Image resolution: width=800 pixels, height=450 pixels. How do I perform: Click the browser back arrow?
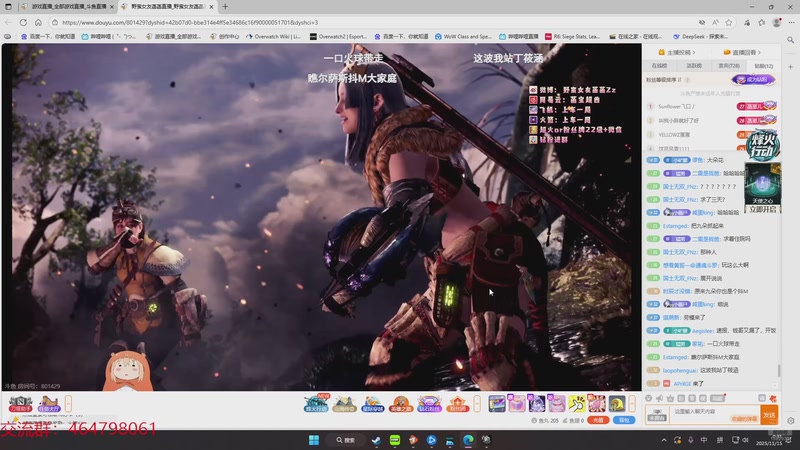pyautogui.click(x=8, y=22)
